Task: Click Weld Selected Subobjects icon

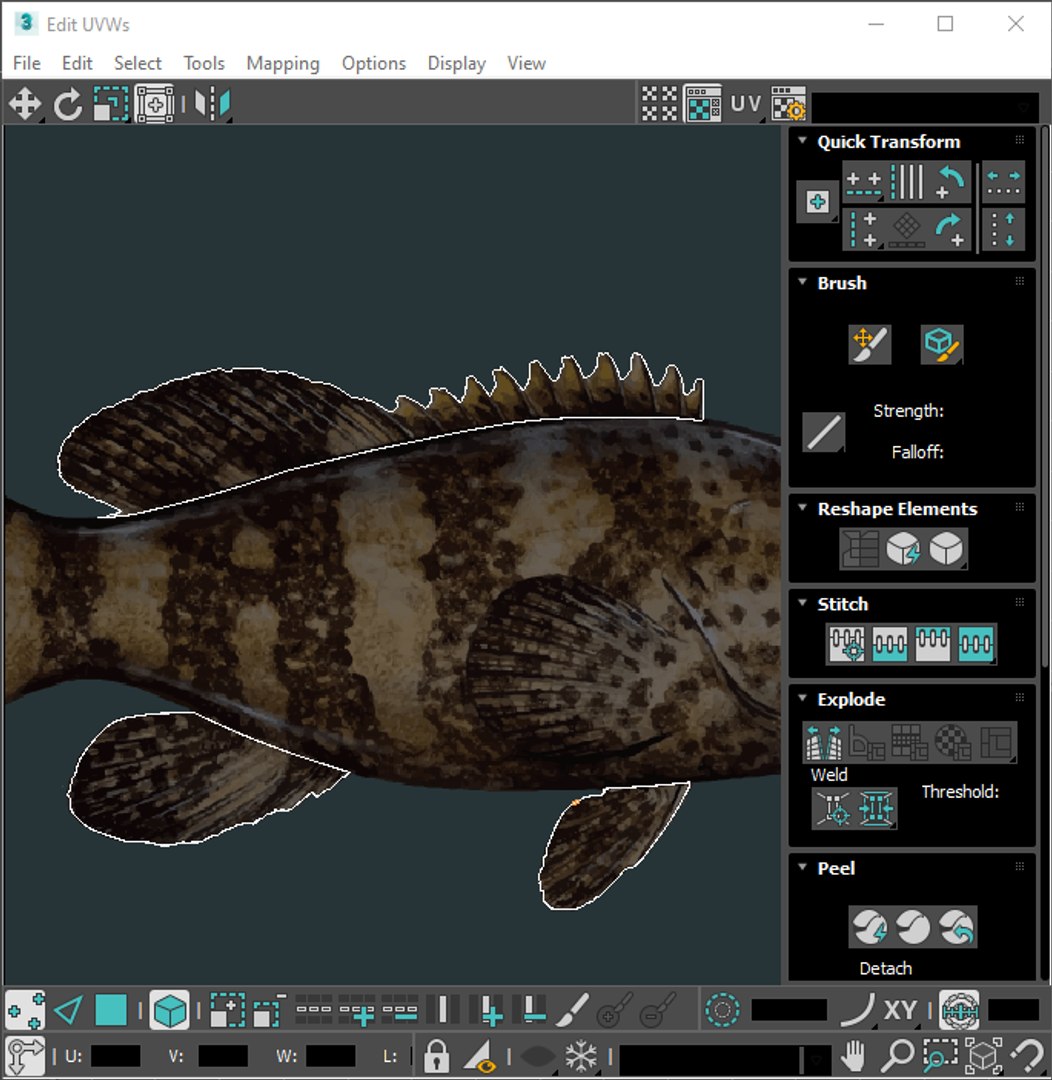Action: [876, 808]
